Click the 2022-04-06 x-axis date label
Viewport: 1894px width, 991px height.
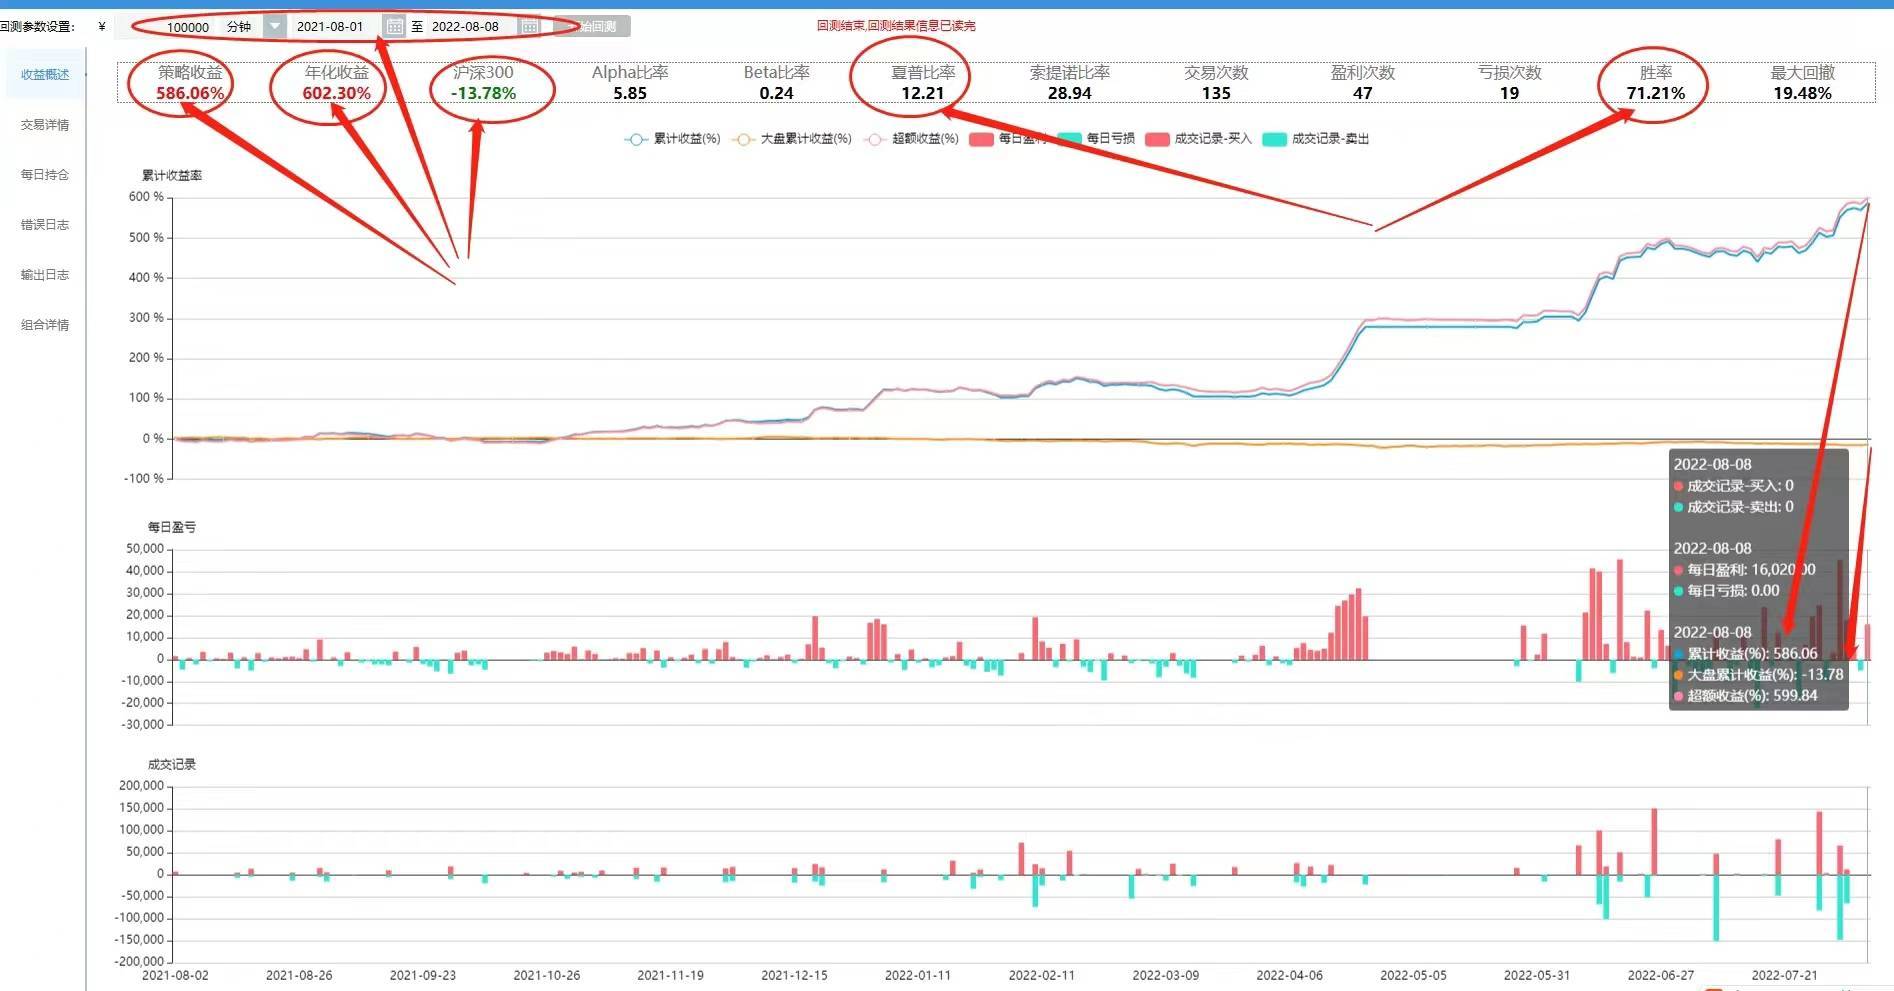pos(1290,975)
